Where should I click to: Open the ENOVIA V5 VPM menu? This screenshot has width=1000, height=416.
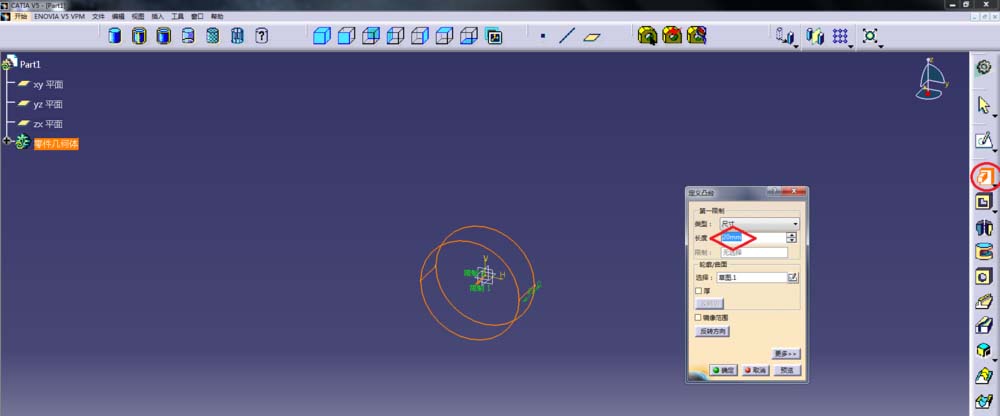tap(59, 16)
